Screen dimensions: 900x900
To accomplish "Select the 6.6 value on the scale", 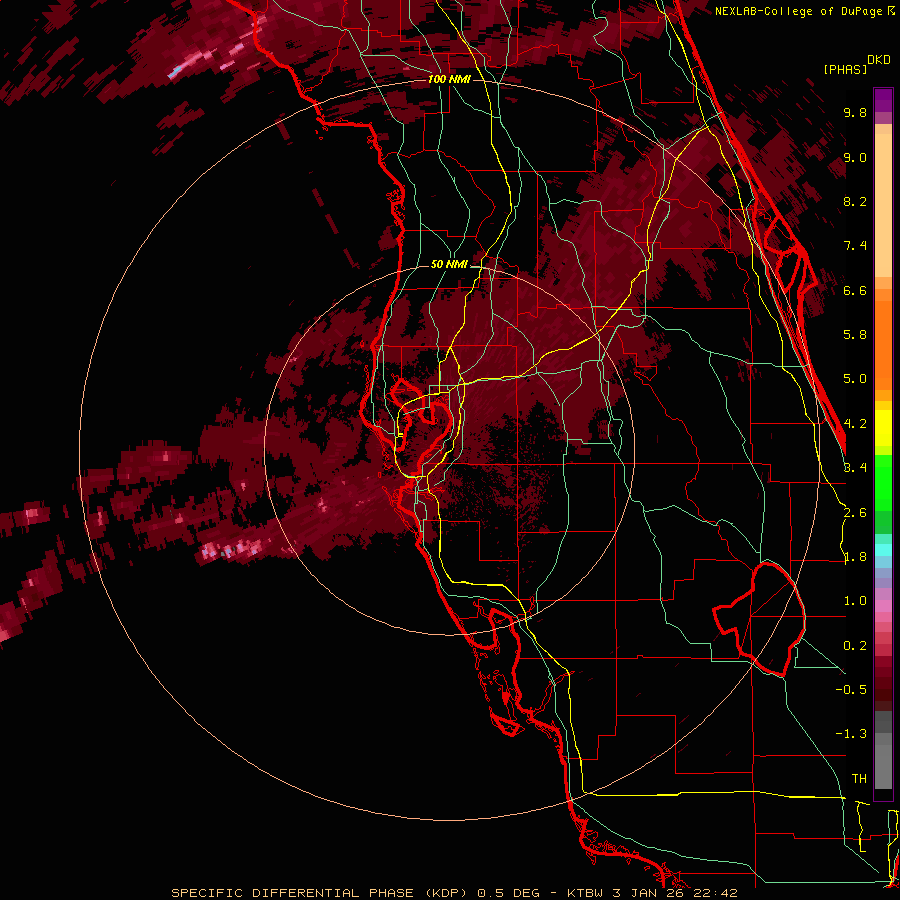I will tap(855, 290).
